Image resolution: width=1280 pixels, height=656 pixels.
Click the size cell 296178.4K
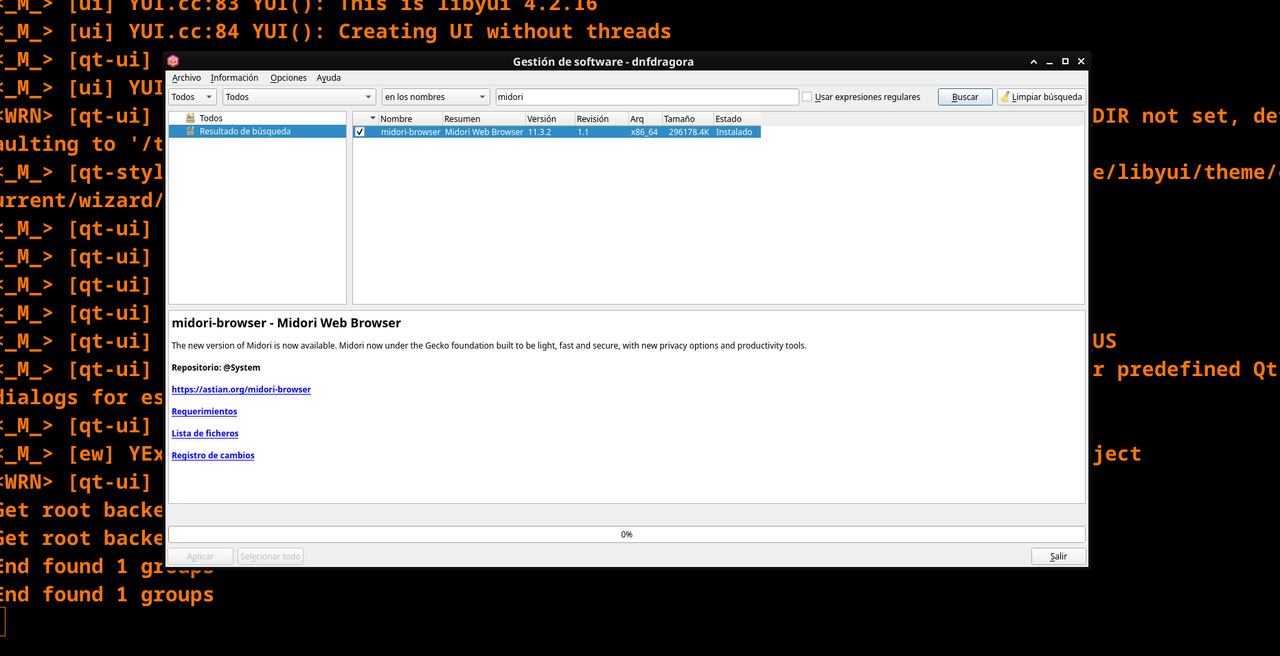(x=687, y=132)
